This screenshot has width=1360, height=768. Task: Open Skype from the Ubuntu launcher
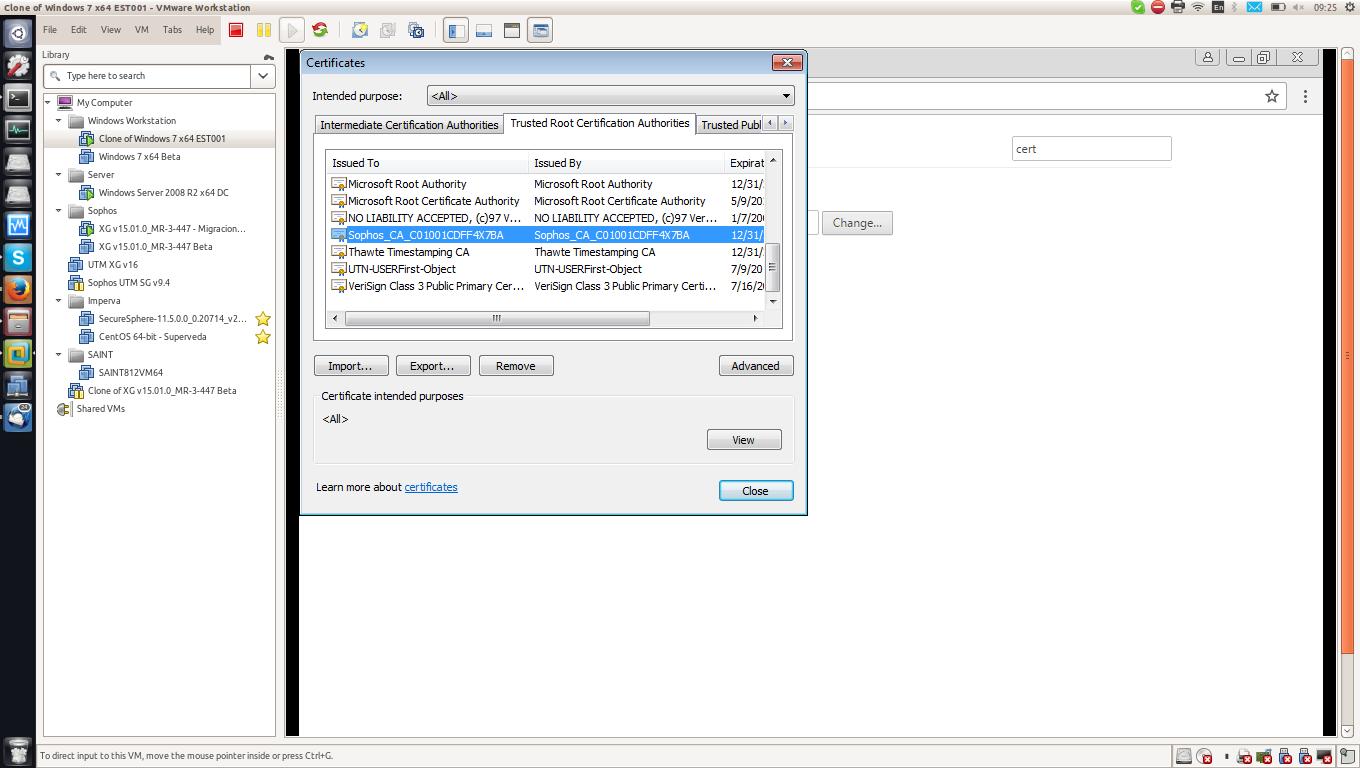click(x=18, y=257)
